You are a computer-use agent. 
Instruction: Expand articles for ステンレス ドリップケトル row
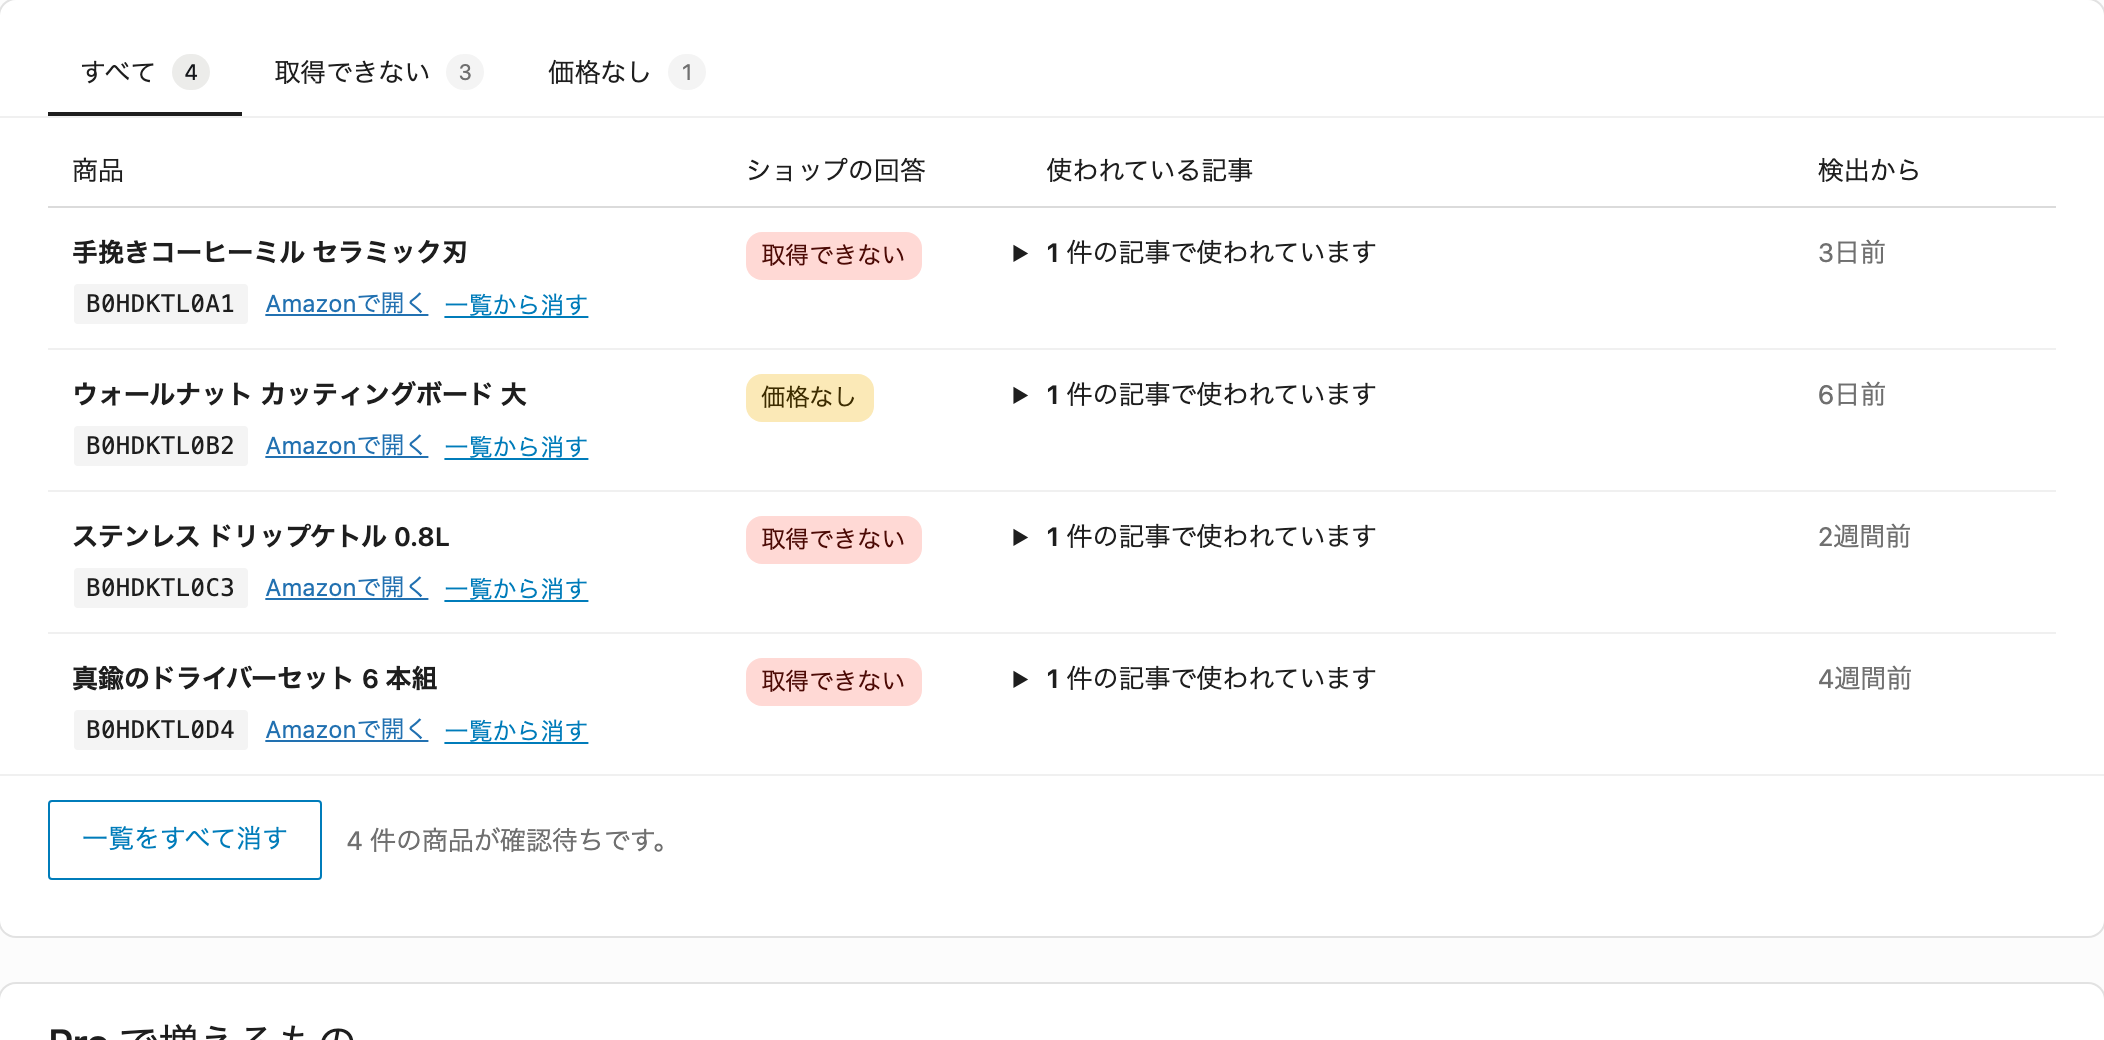pos(1195,537)
